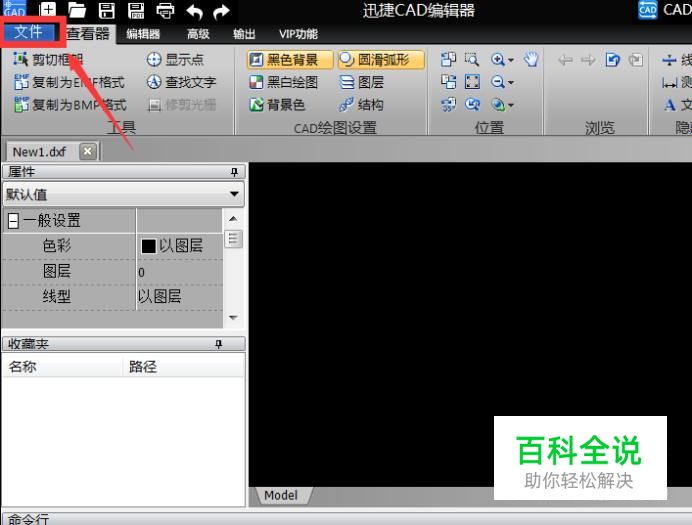This screenshot has height=525, width=692.
Task: Click the second-row left icon in 位置 group
Action: (x=448, y=82)
